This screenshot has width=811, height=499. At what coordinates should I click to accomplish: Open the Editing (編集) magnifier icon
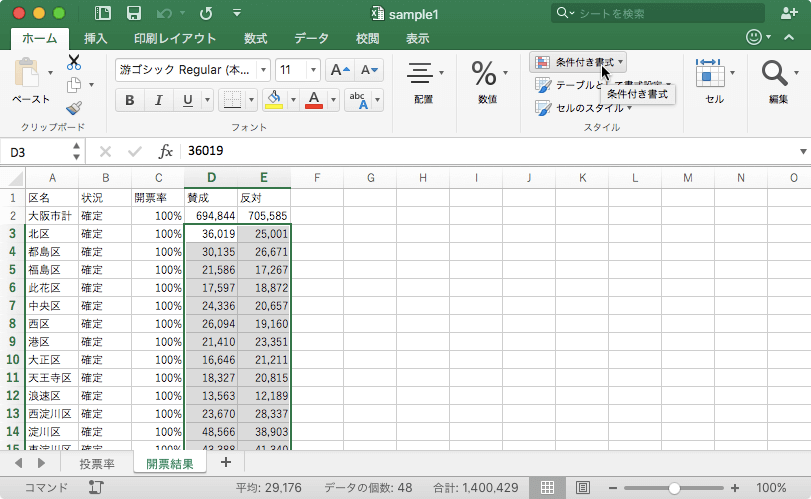[774, 73]
